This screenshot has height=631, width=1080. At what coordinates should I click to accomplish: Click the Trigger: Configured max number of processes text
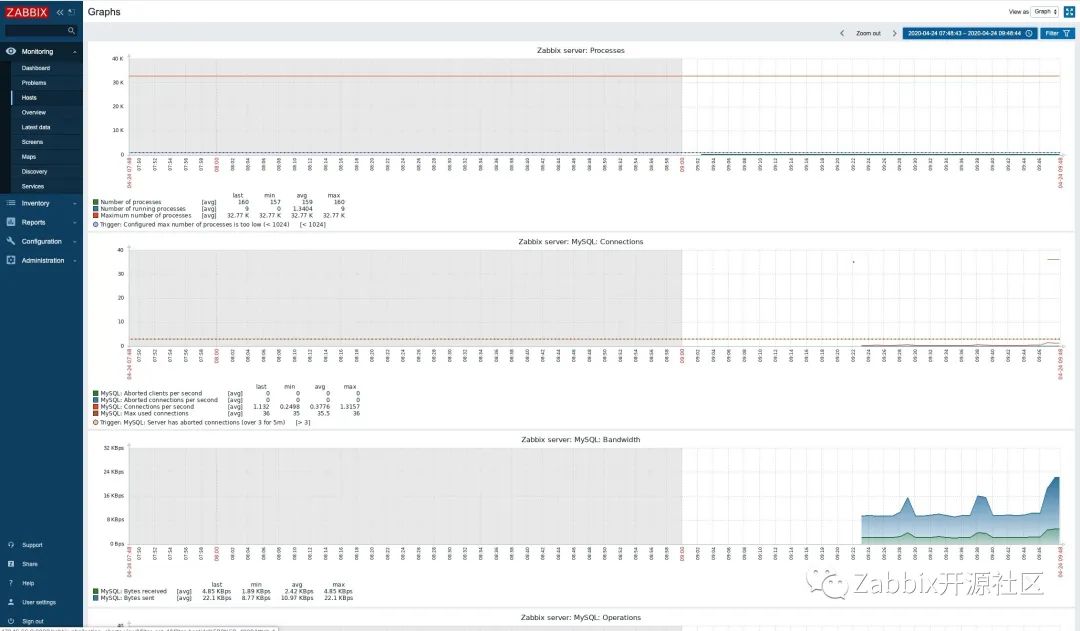pos(194,225)
